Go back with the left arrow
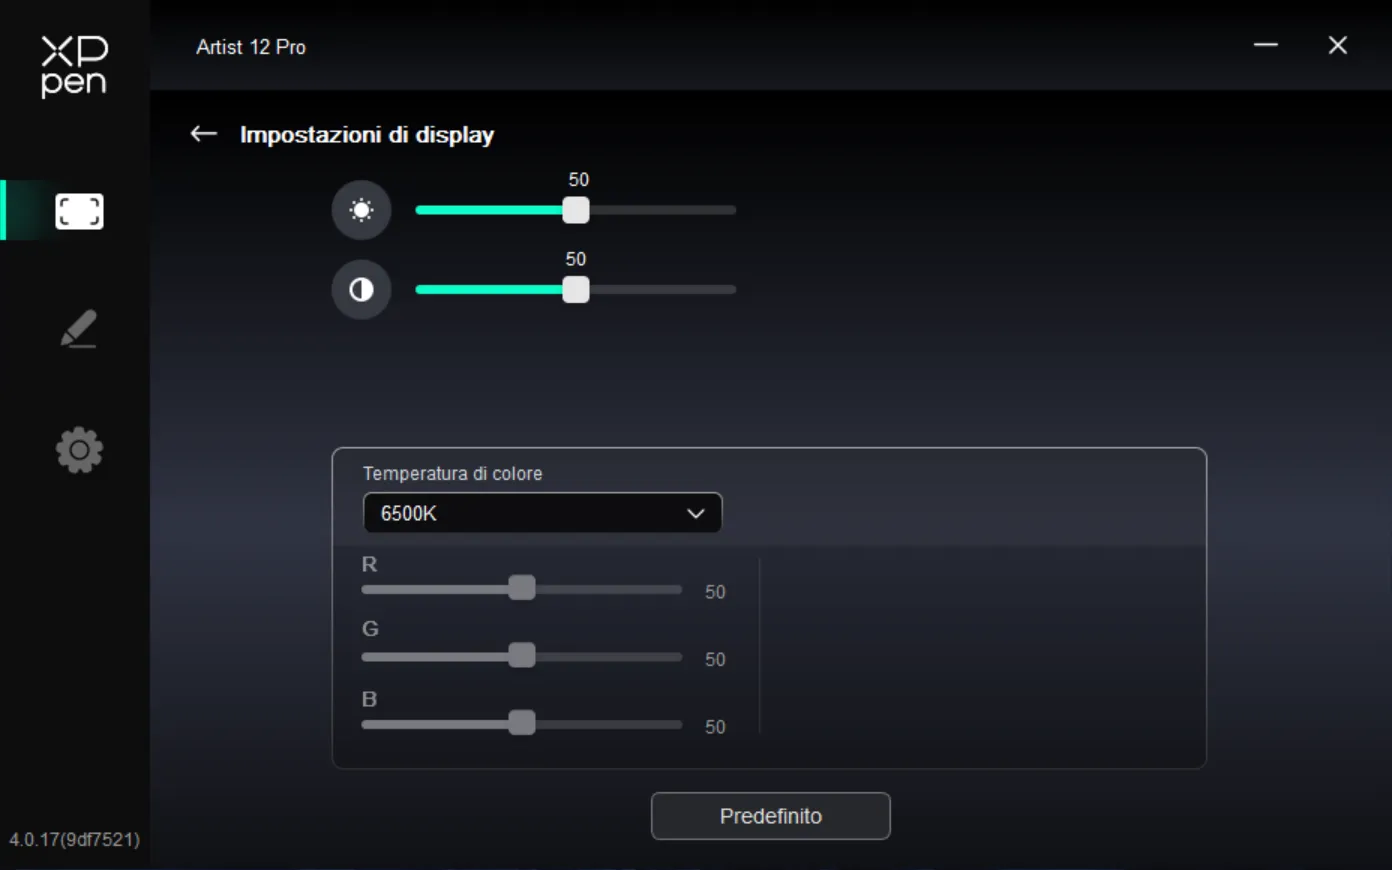Image resolution: width=1392 pixels, height=870 pixels. [x=204, y=133]
